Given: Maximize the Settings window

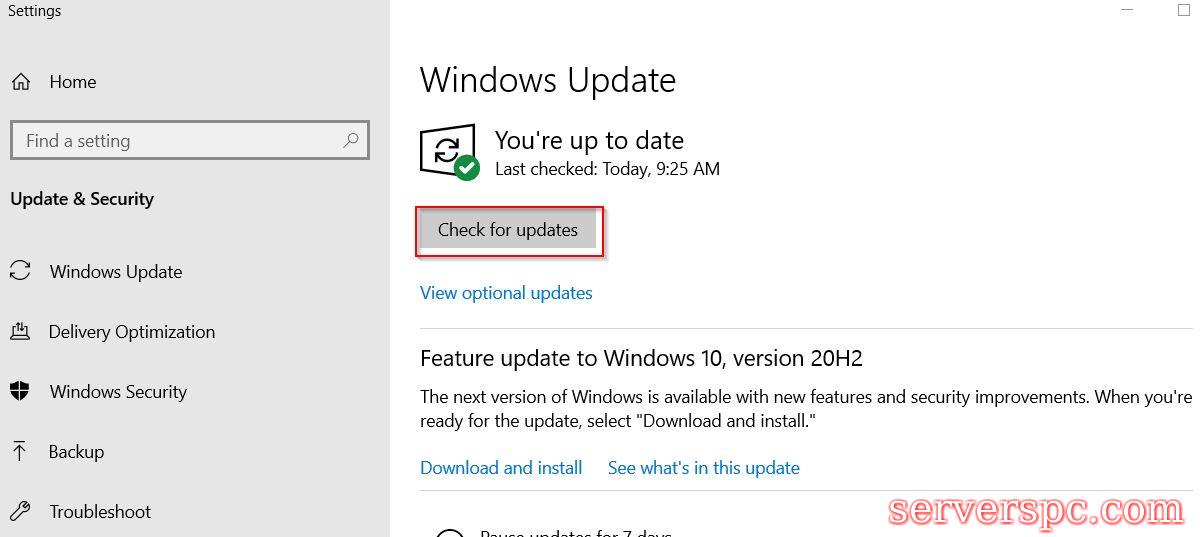Looking at the screenshot, I should pos(1184,10).
